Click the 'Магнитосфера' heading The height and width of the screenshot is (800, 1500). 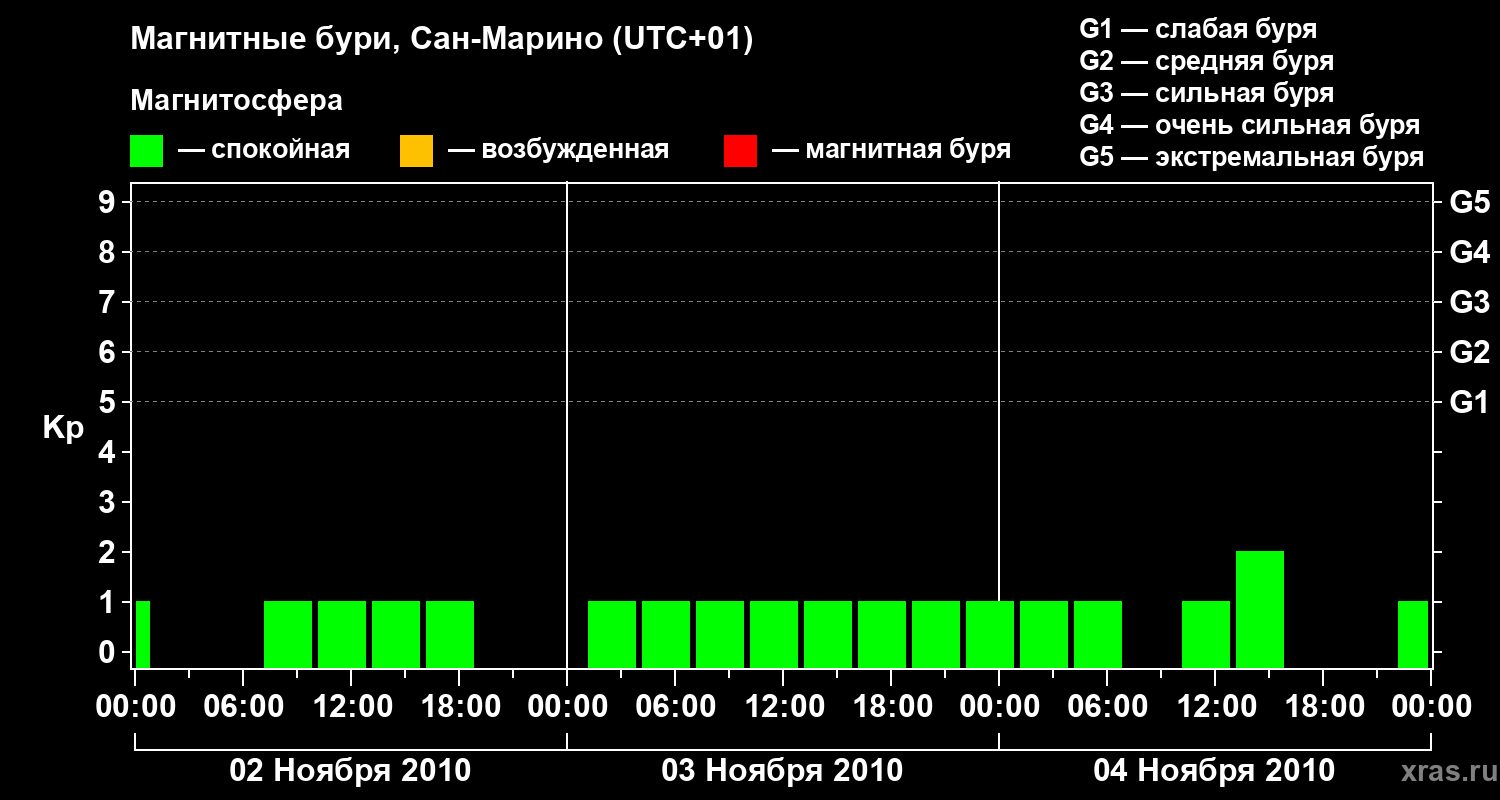click(236, 101)
